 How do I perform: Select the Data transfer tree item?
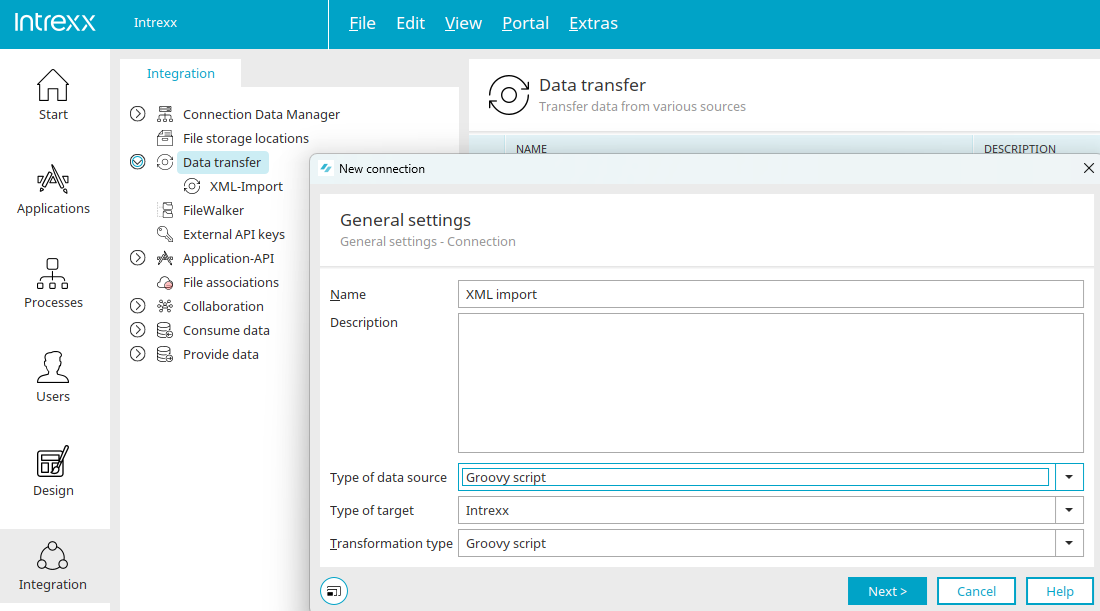222,162
